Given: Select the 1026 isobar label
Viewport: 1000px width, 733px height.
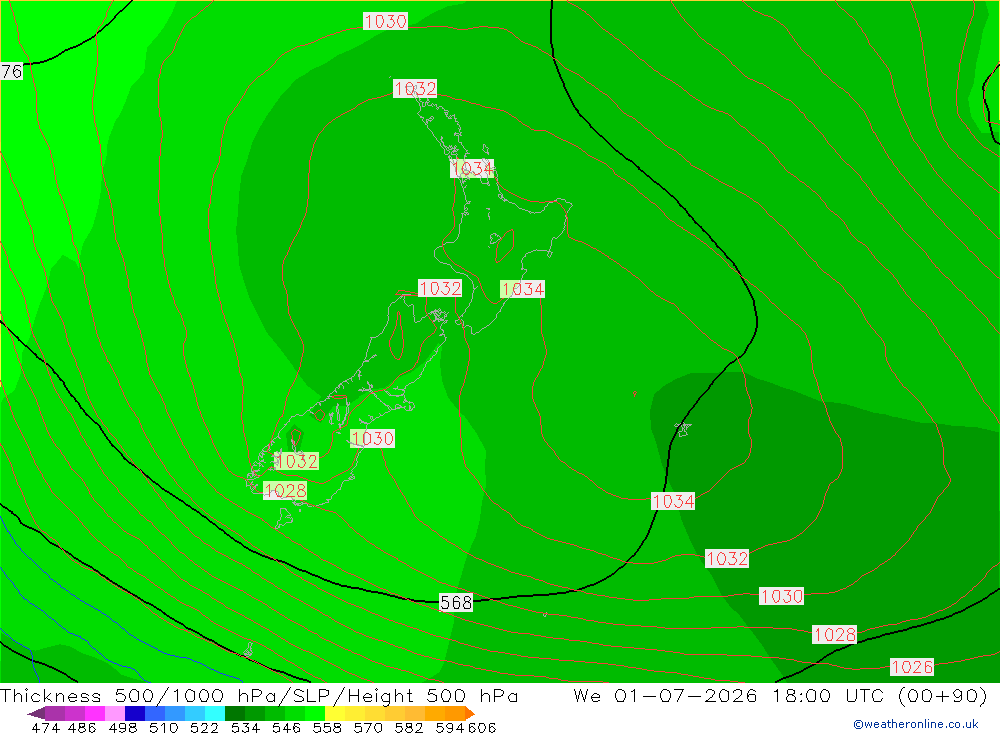Looking at the screenshot, I should (x=912, y=667).
